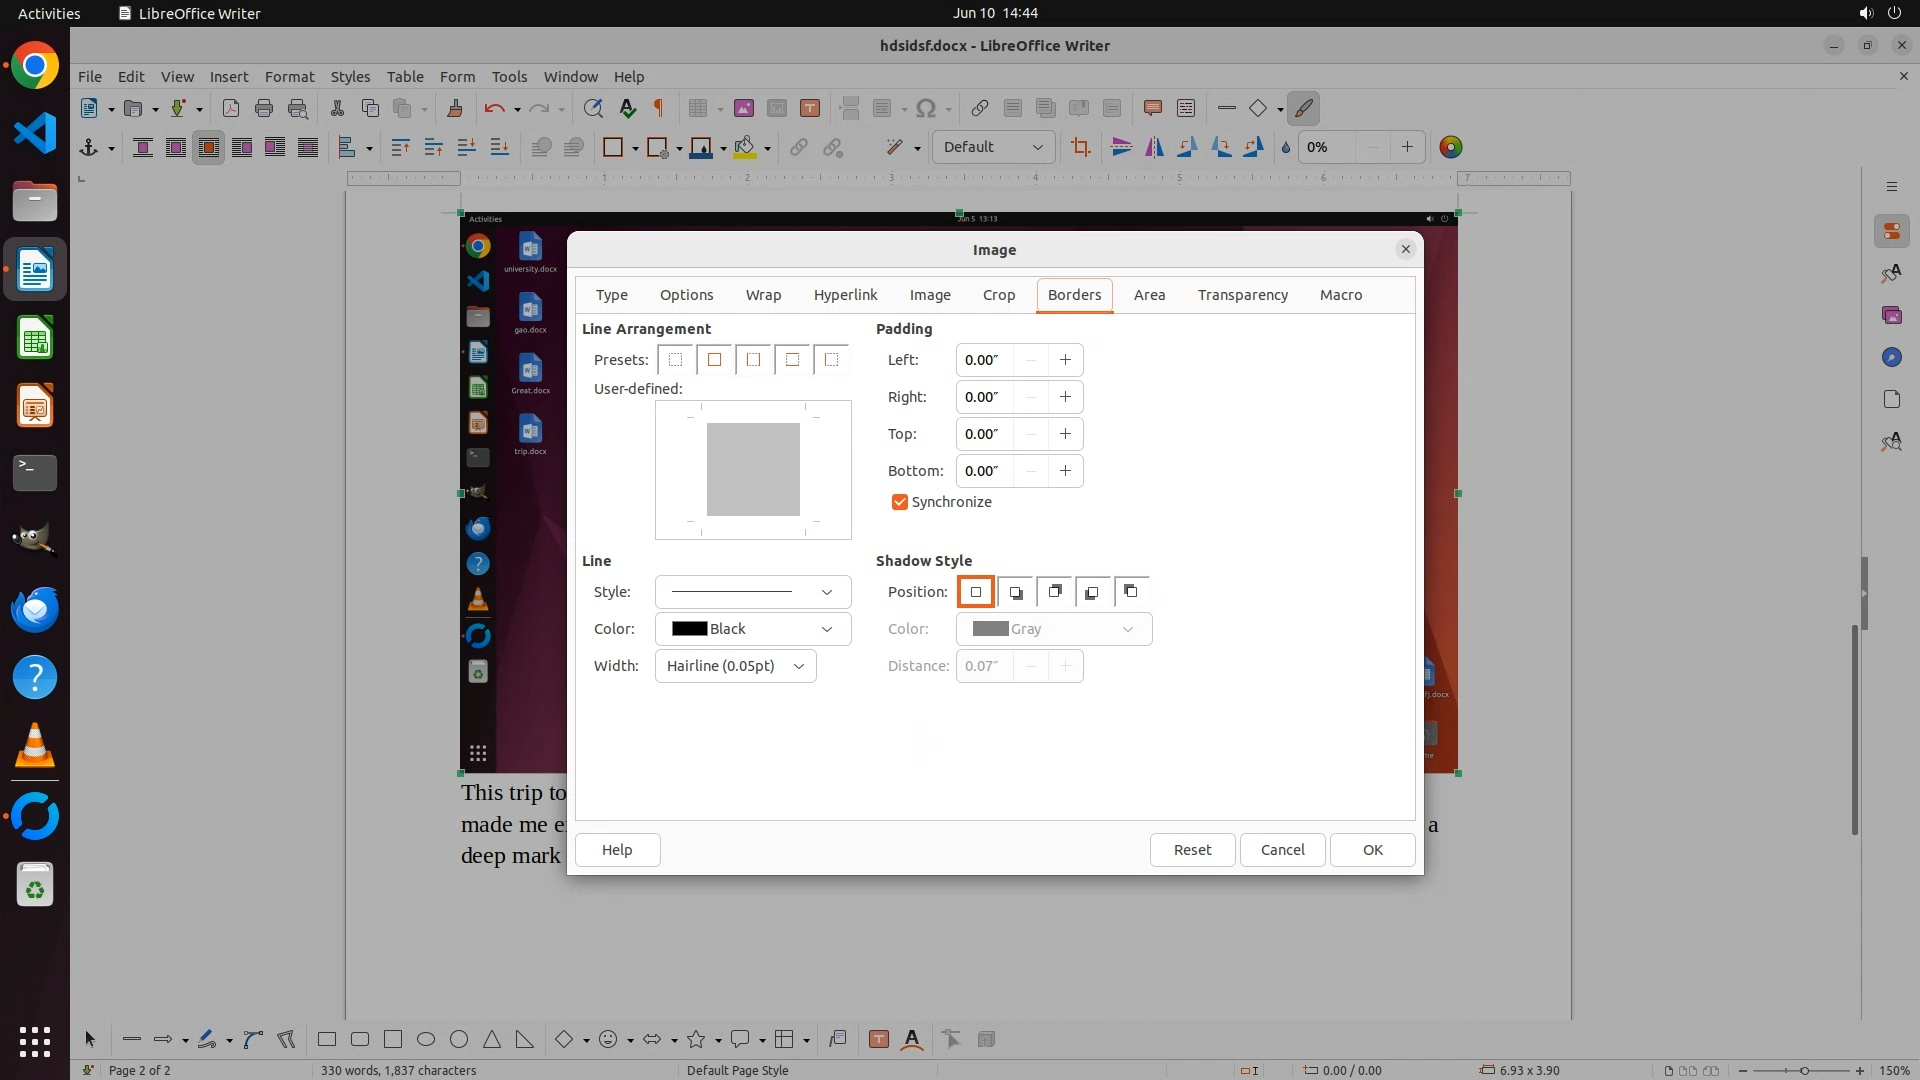Image resolution: width=1920 pixels, height=1080 pixels.
Task: Click the Print icon in toolbar
Action: pos(264,108)
